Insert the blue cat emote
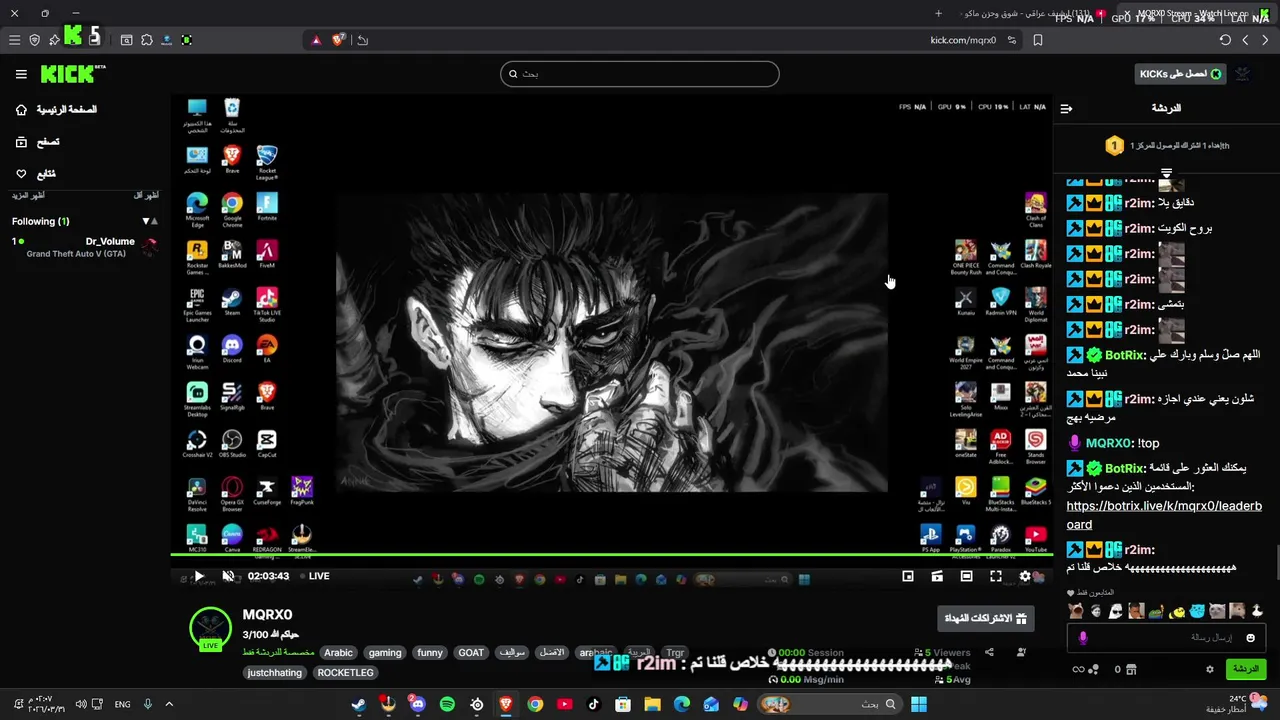Viewport: 1280px width, 720px height. coord(1197,611)
